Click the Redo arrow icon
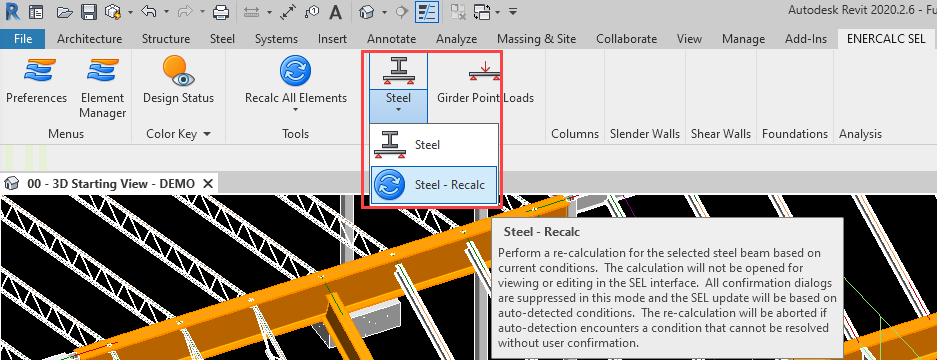The height and width of the screenshot is (360, 937). (x=184, y=11)
